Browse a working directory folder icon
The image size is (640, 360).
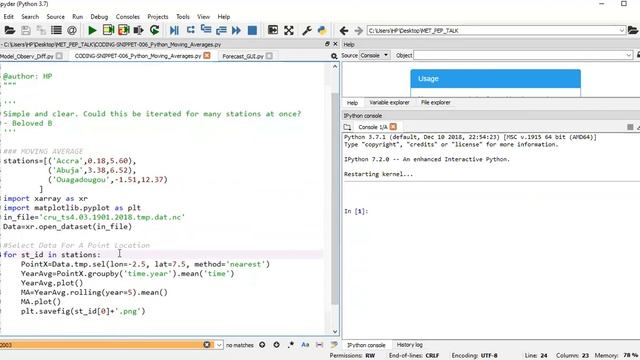click(x=633, y=31)
